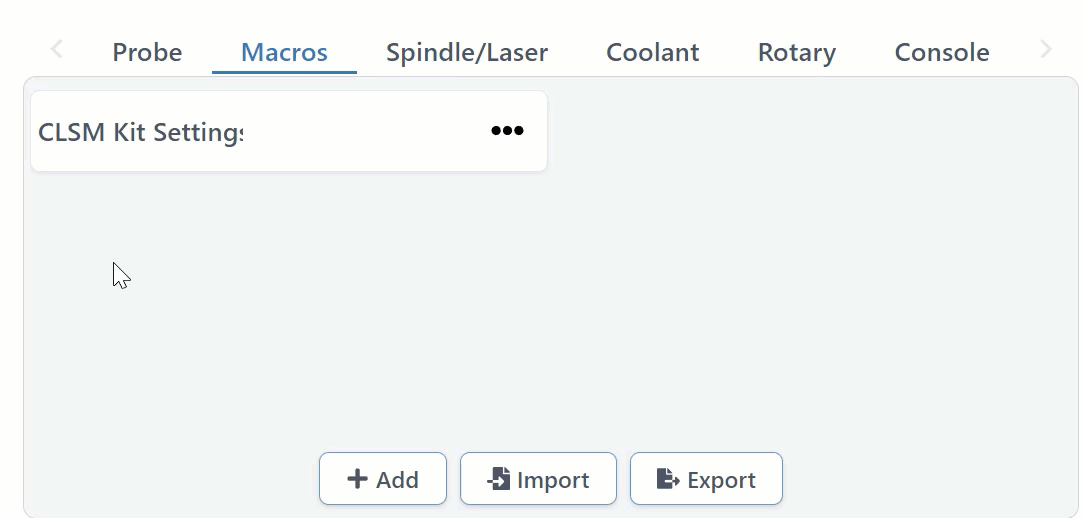
Task: Go to the Coolant tab
Action: click(652, 52)
